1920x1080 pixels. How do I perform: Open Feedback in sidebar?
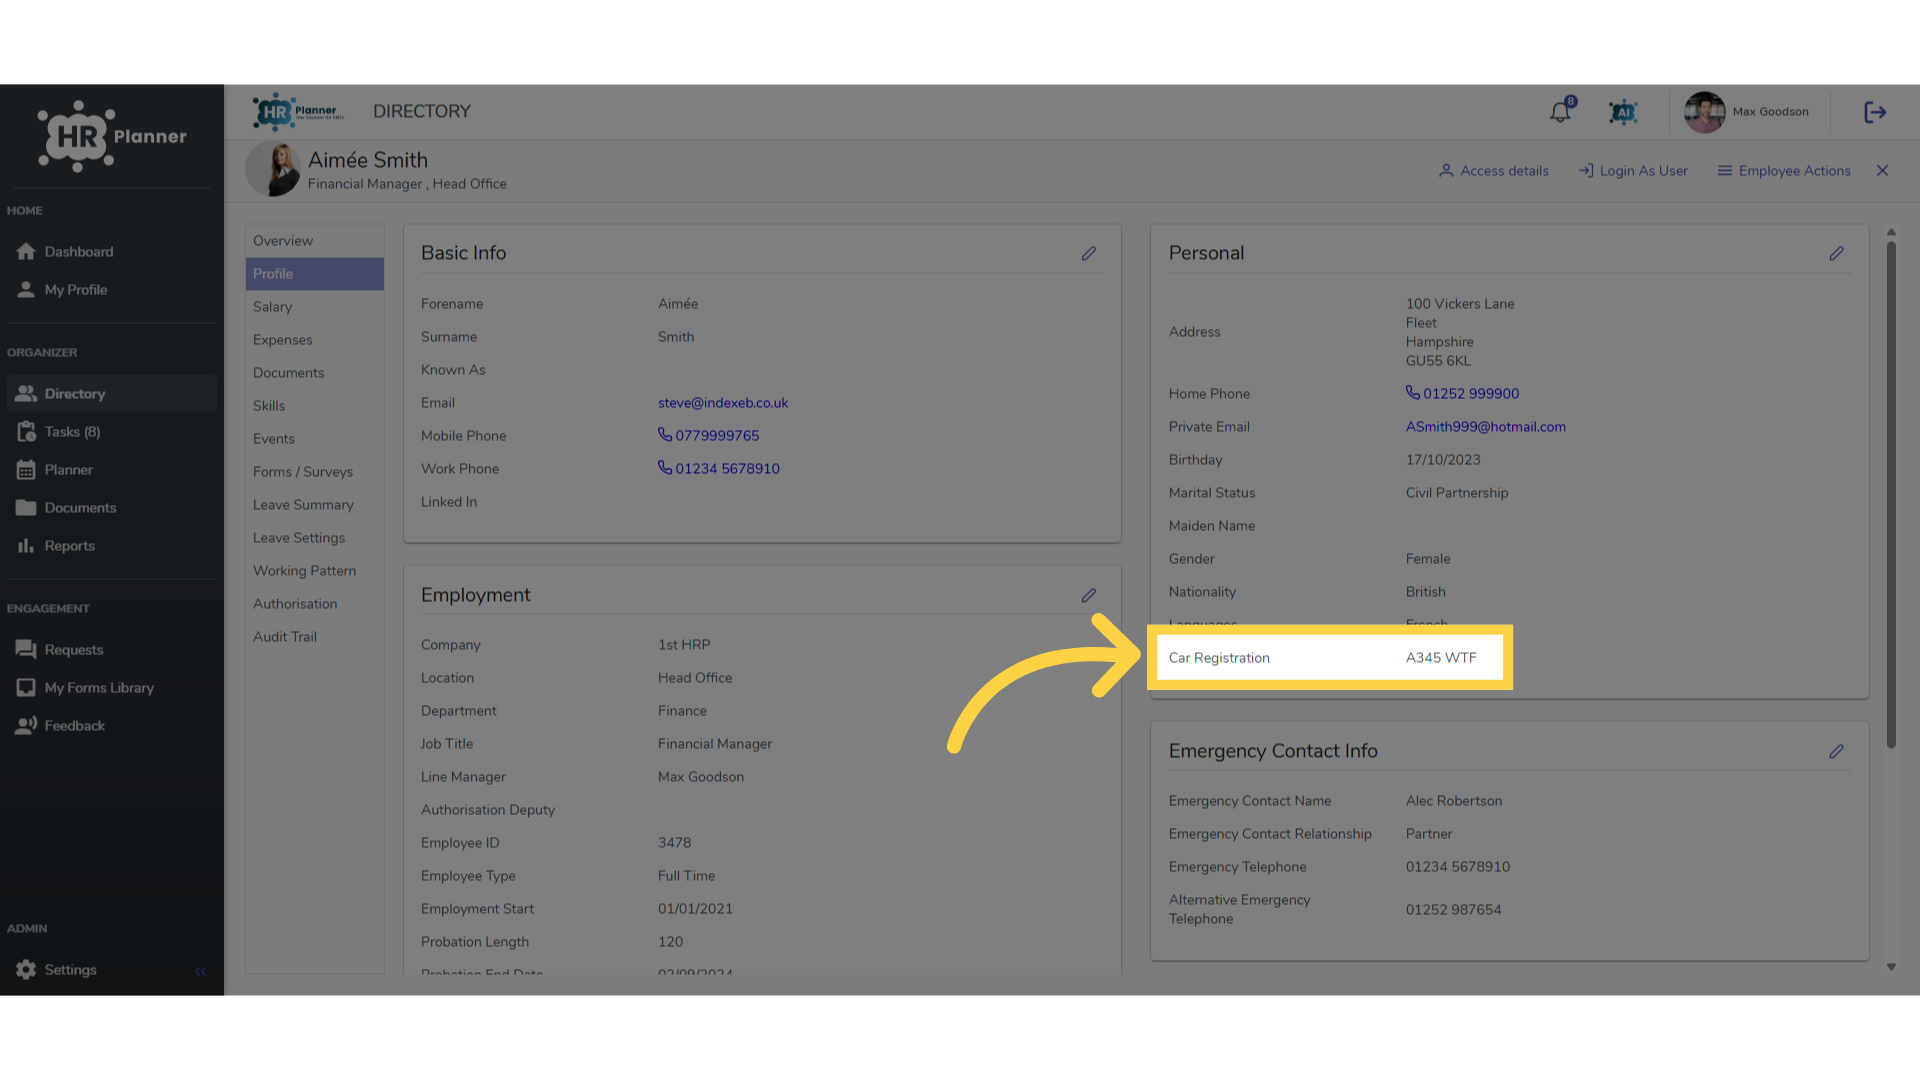coord(111,726)
